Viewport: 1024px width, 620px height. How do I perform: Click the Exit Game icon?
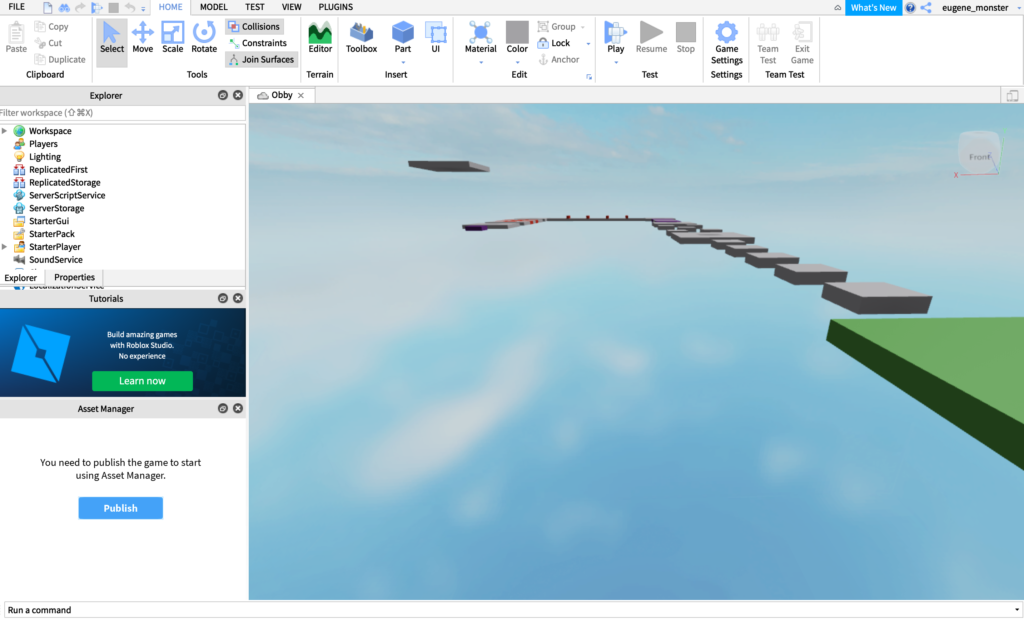pyautogui.click(x=802, y=43)
